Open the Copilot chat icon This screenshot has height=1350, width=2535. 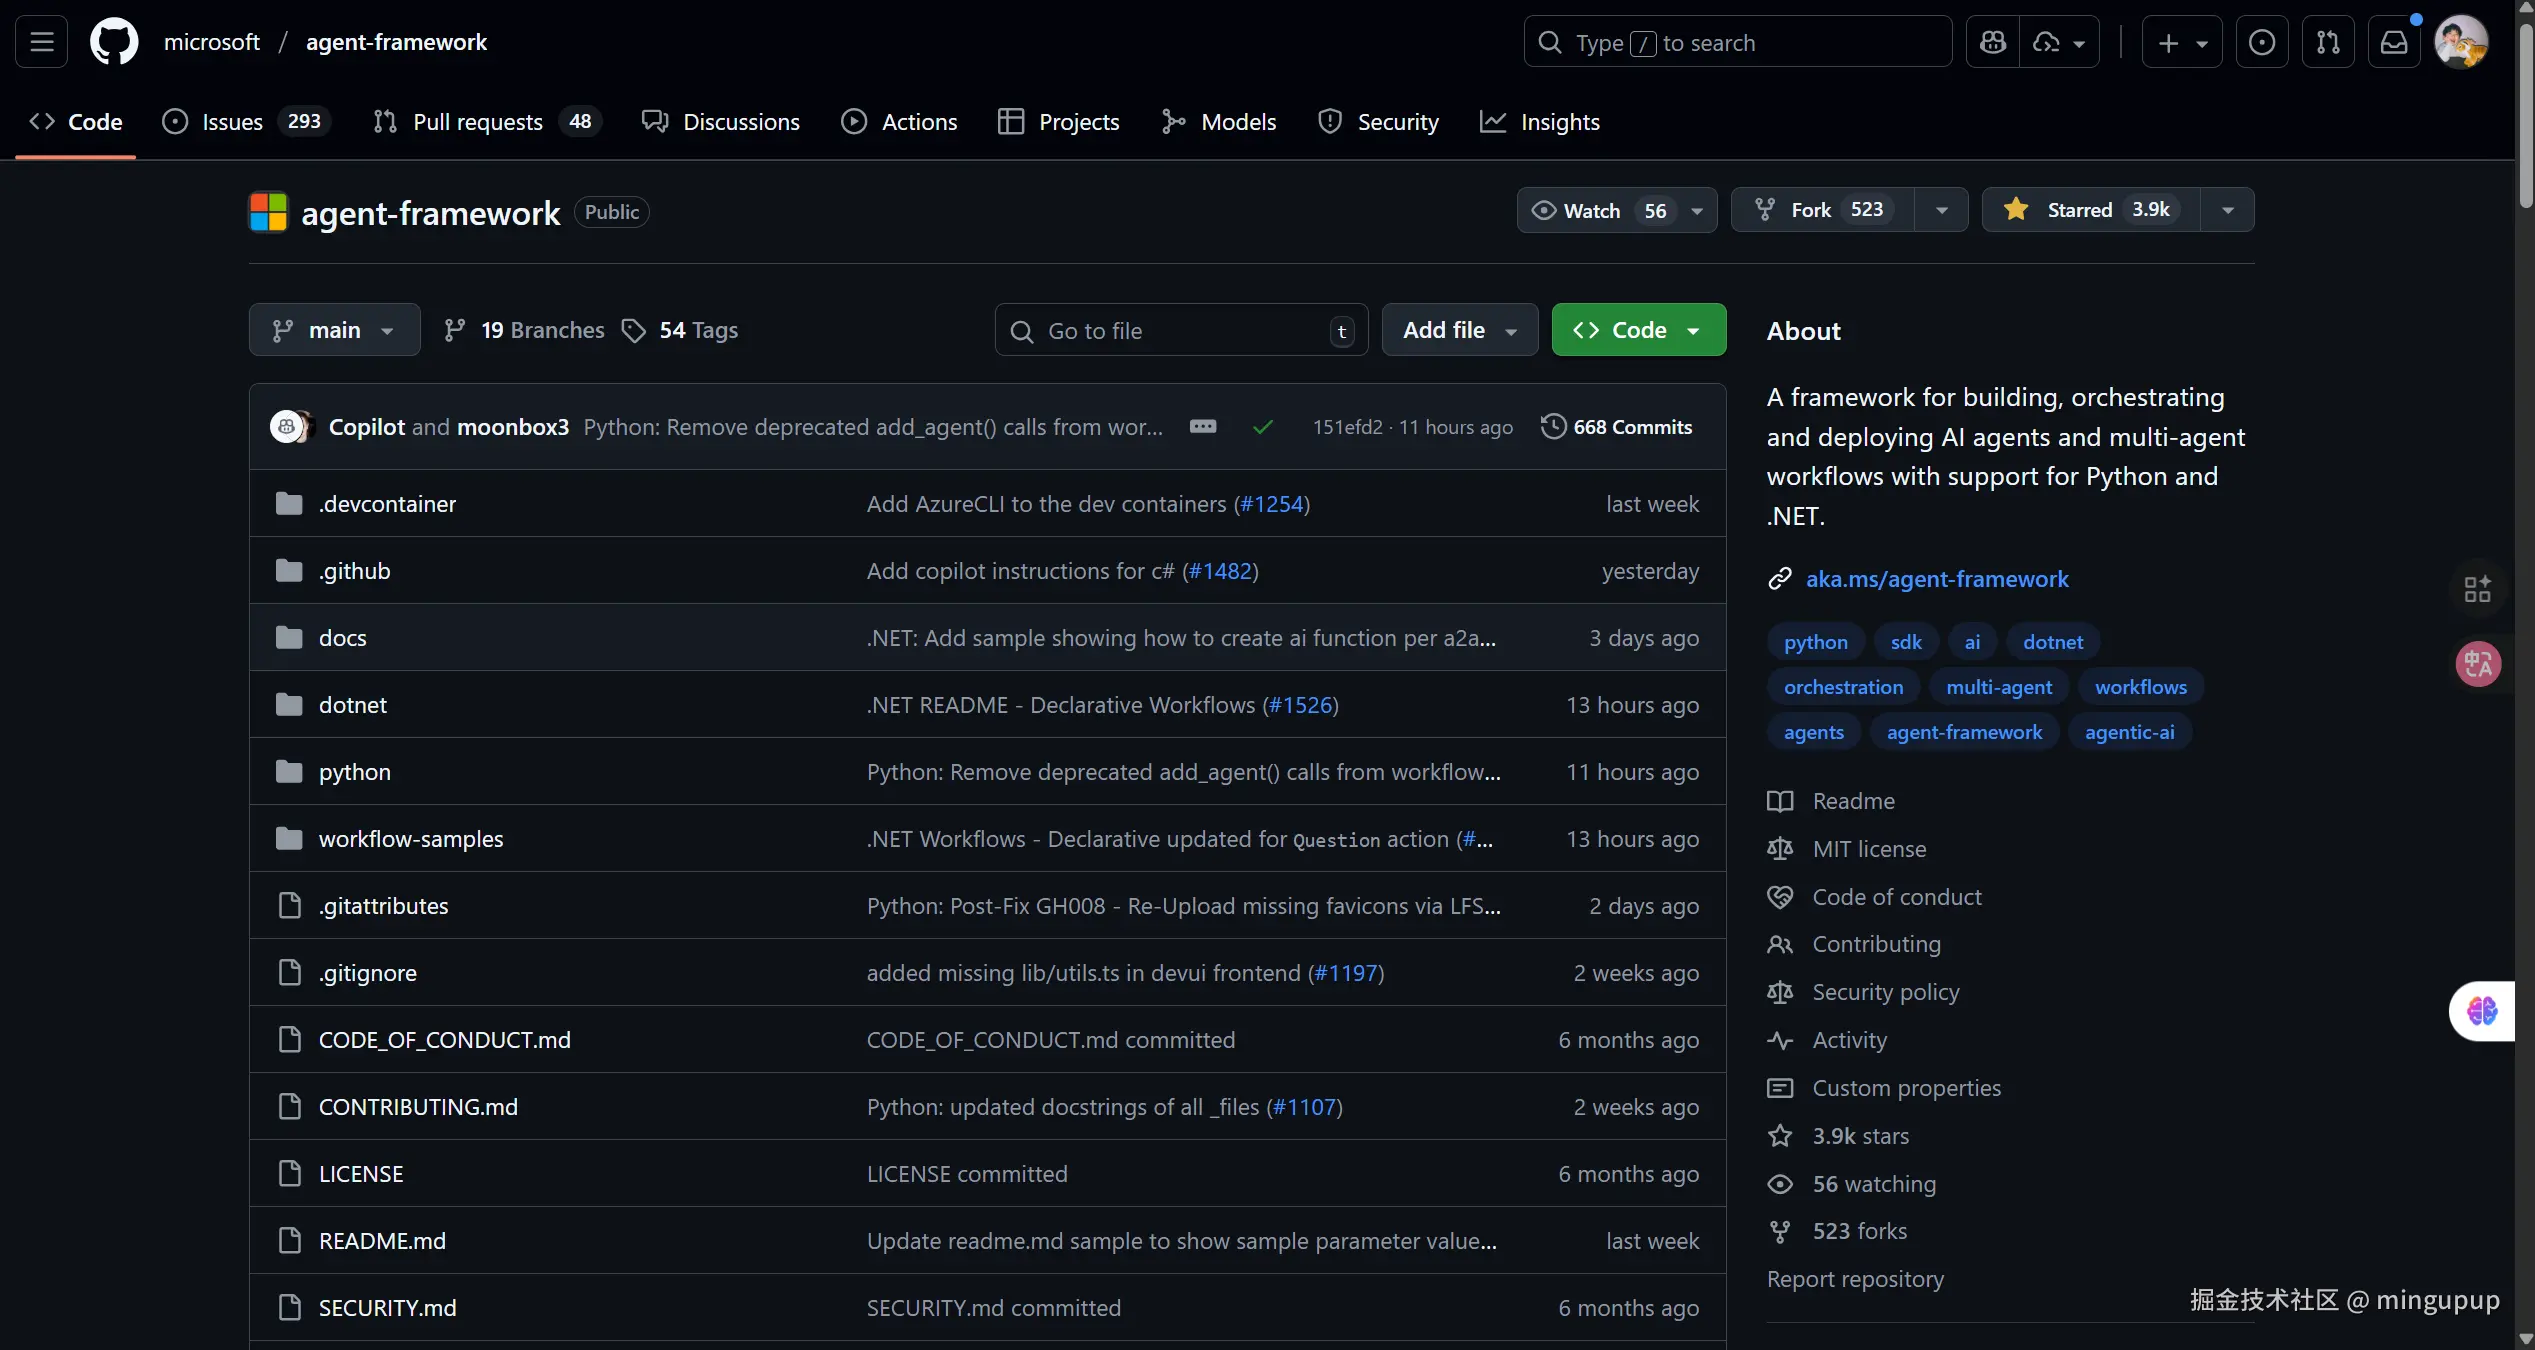1993,42
